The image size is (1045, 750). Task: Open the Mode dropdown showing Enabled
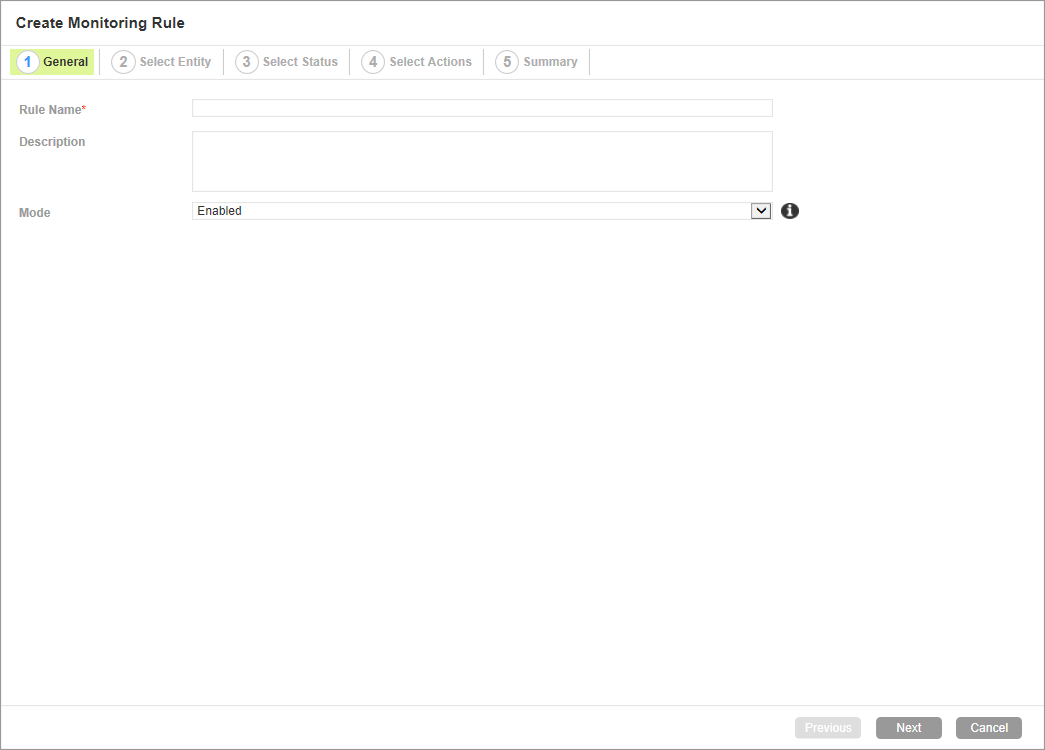tap(470, 211)
